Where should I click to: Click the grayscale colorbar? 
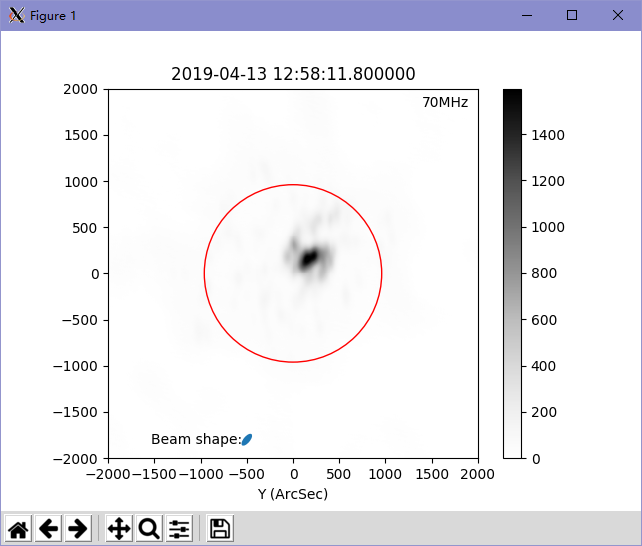(513, 273)
